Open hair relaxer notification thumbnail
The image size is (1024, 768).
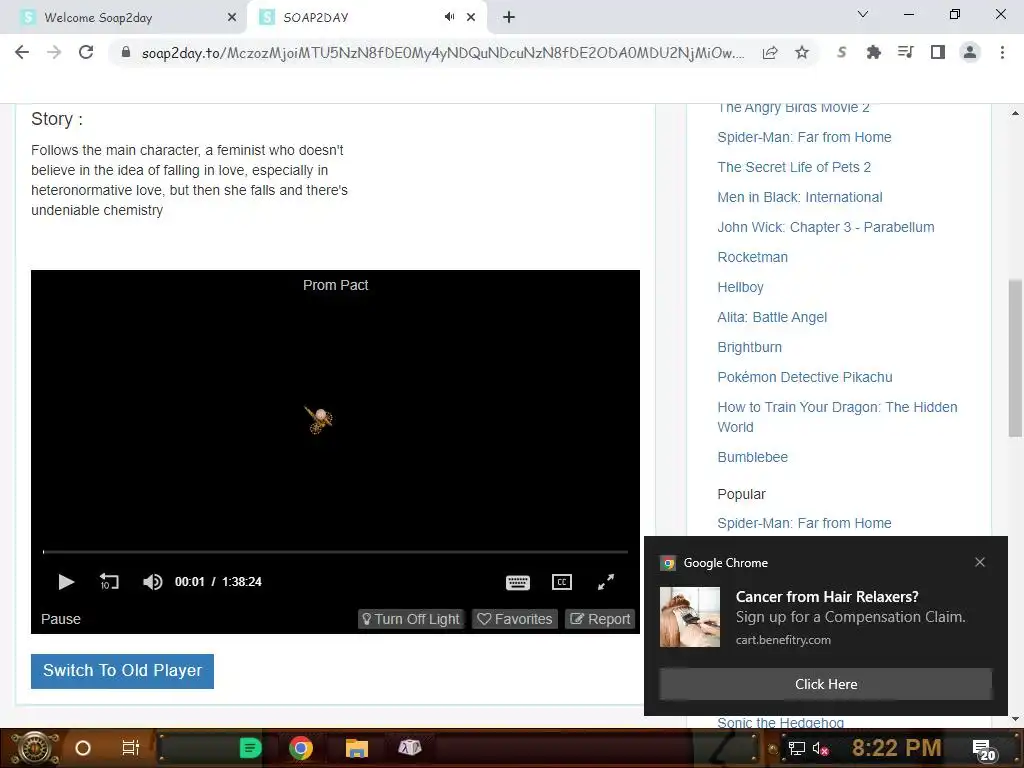click(x=690, y=617)
